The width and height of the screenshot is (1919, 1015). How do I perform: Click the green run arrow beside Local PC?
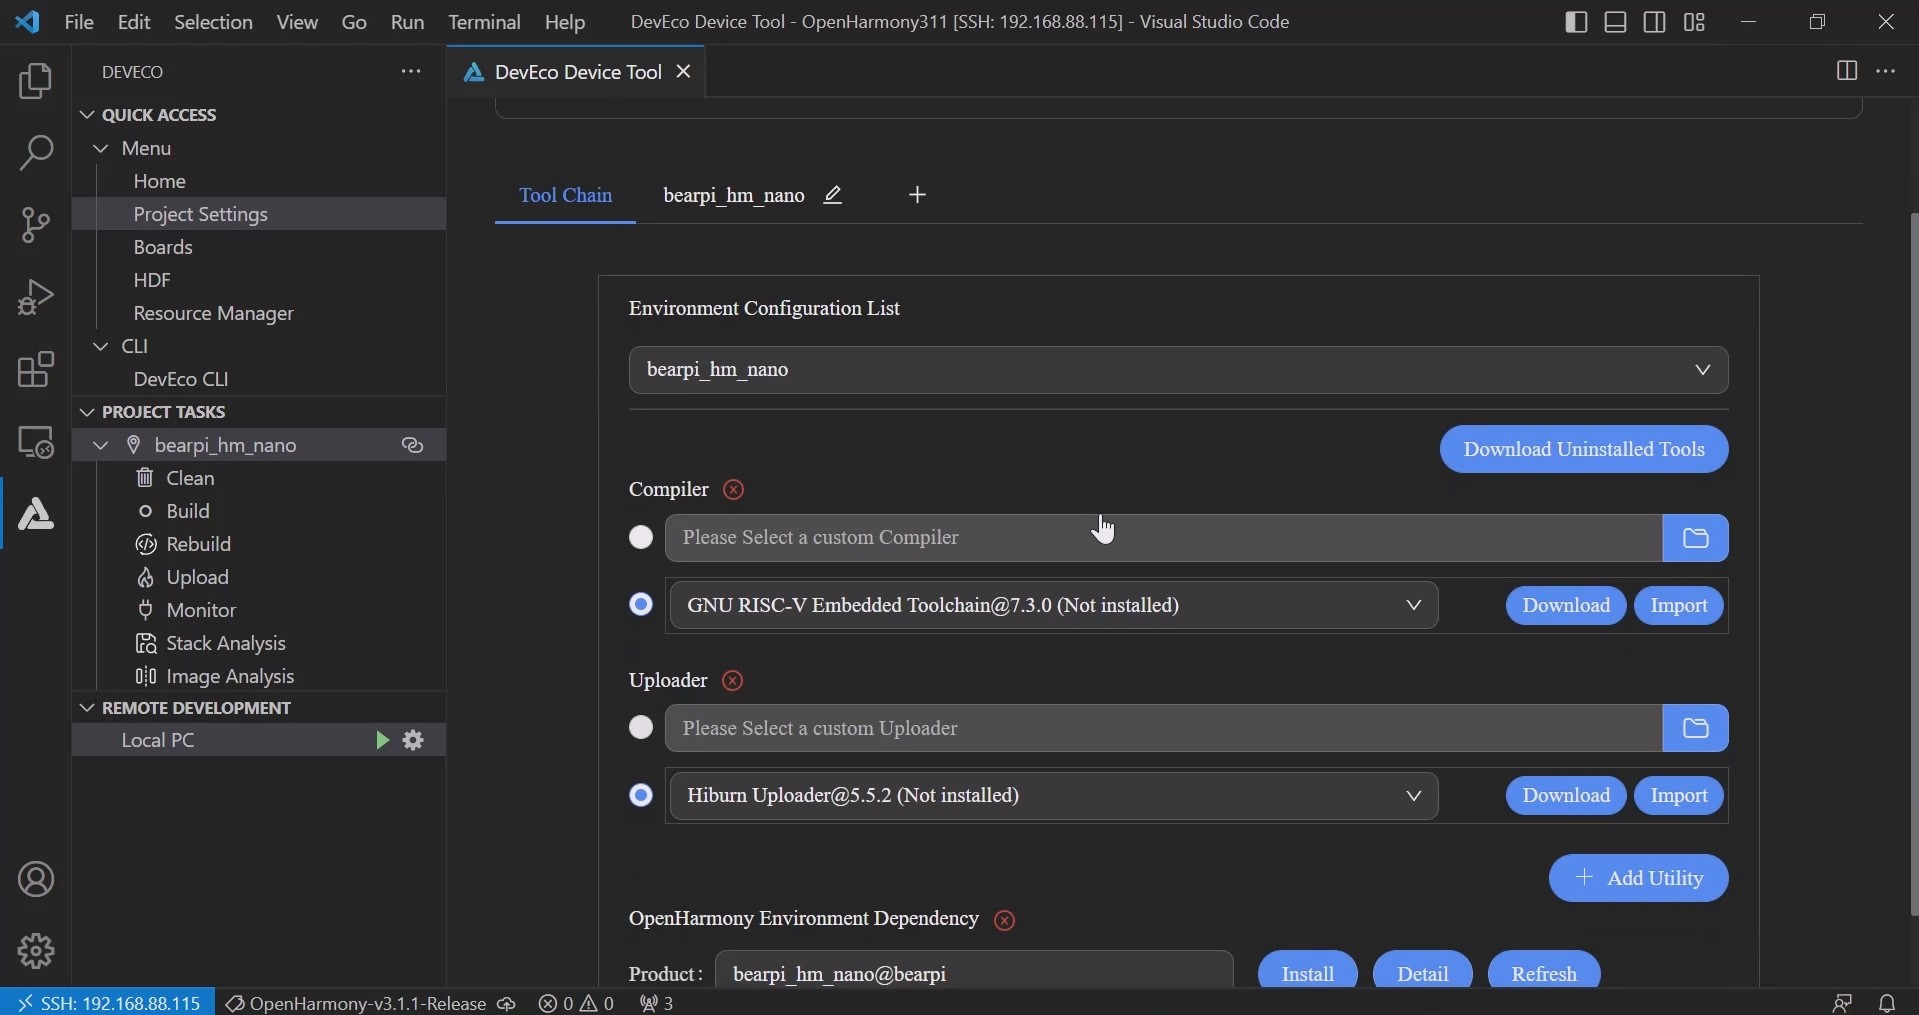pos(381,740)
